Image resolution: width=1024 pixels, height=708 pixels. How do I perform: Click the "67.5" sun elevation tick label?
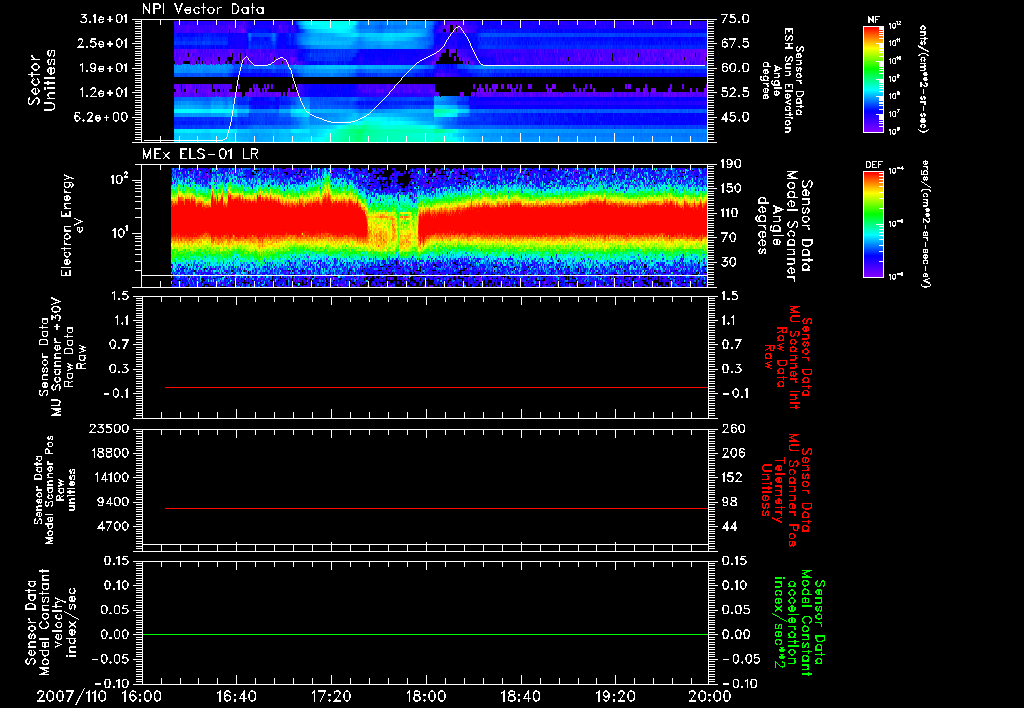coord(735,43)
